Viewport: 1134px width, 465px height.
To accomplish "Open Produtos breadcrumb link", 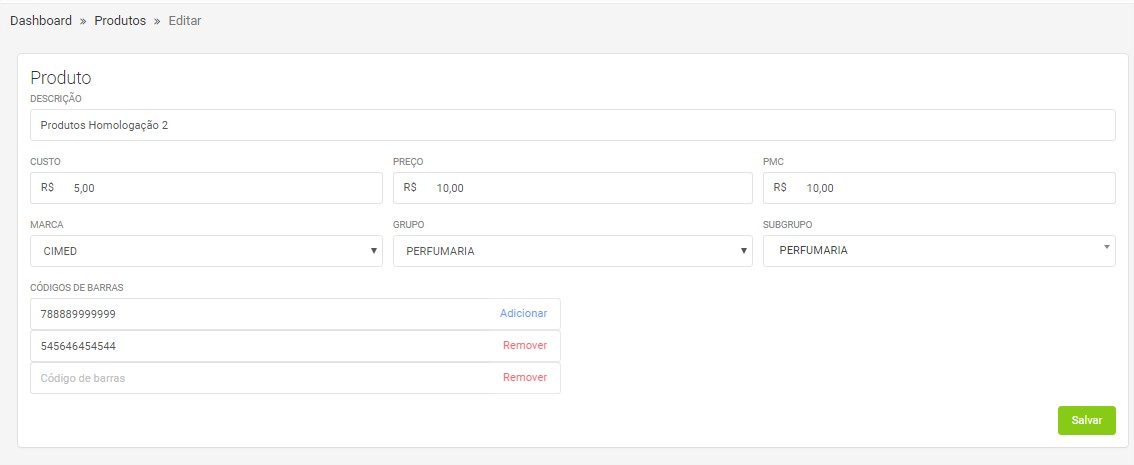I will (120, 21).
